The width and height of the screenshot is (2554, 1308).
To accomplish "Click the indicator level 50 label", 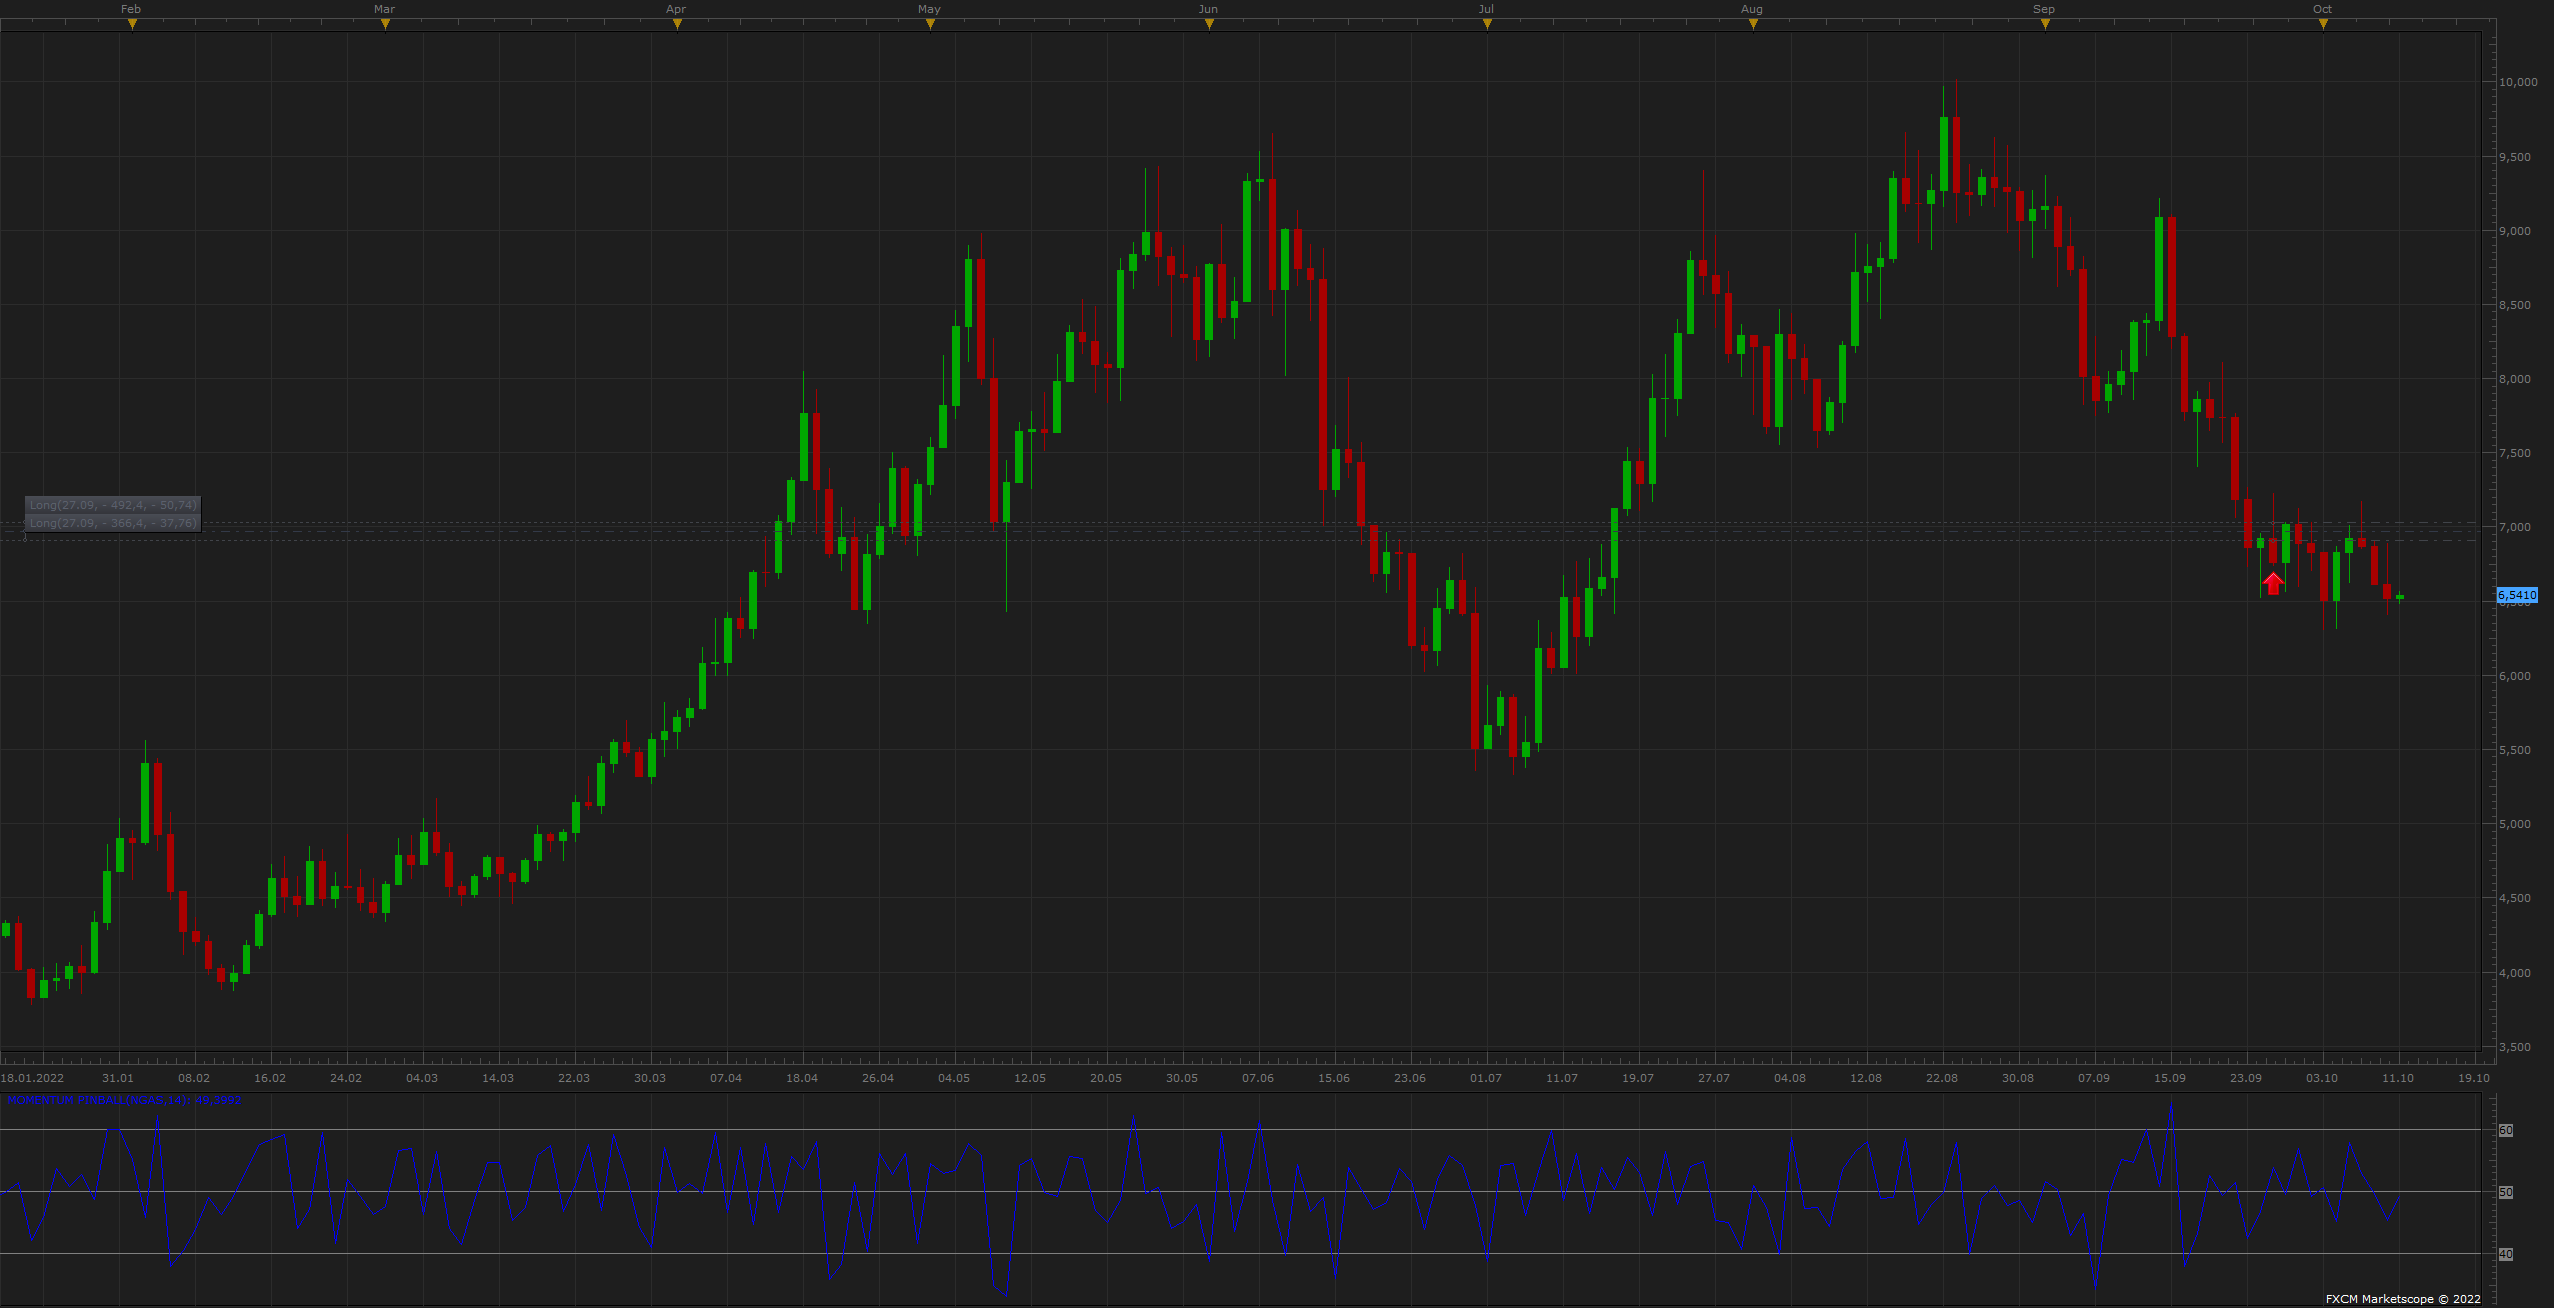I will (x=2506, y=1192).
